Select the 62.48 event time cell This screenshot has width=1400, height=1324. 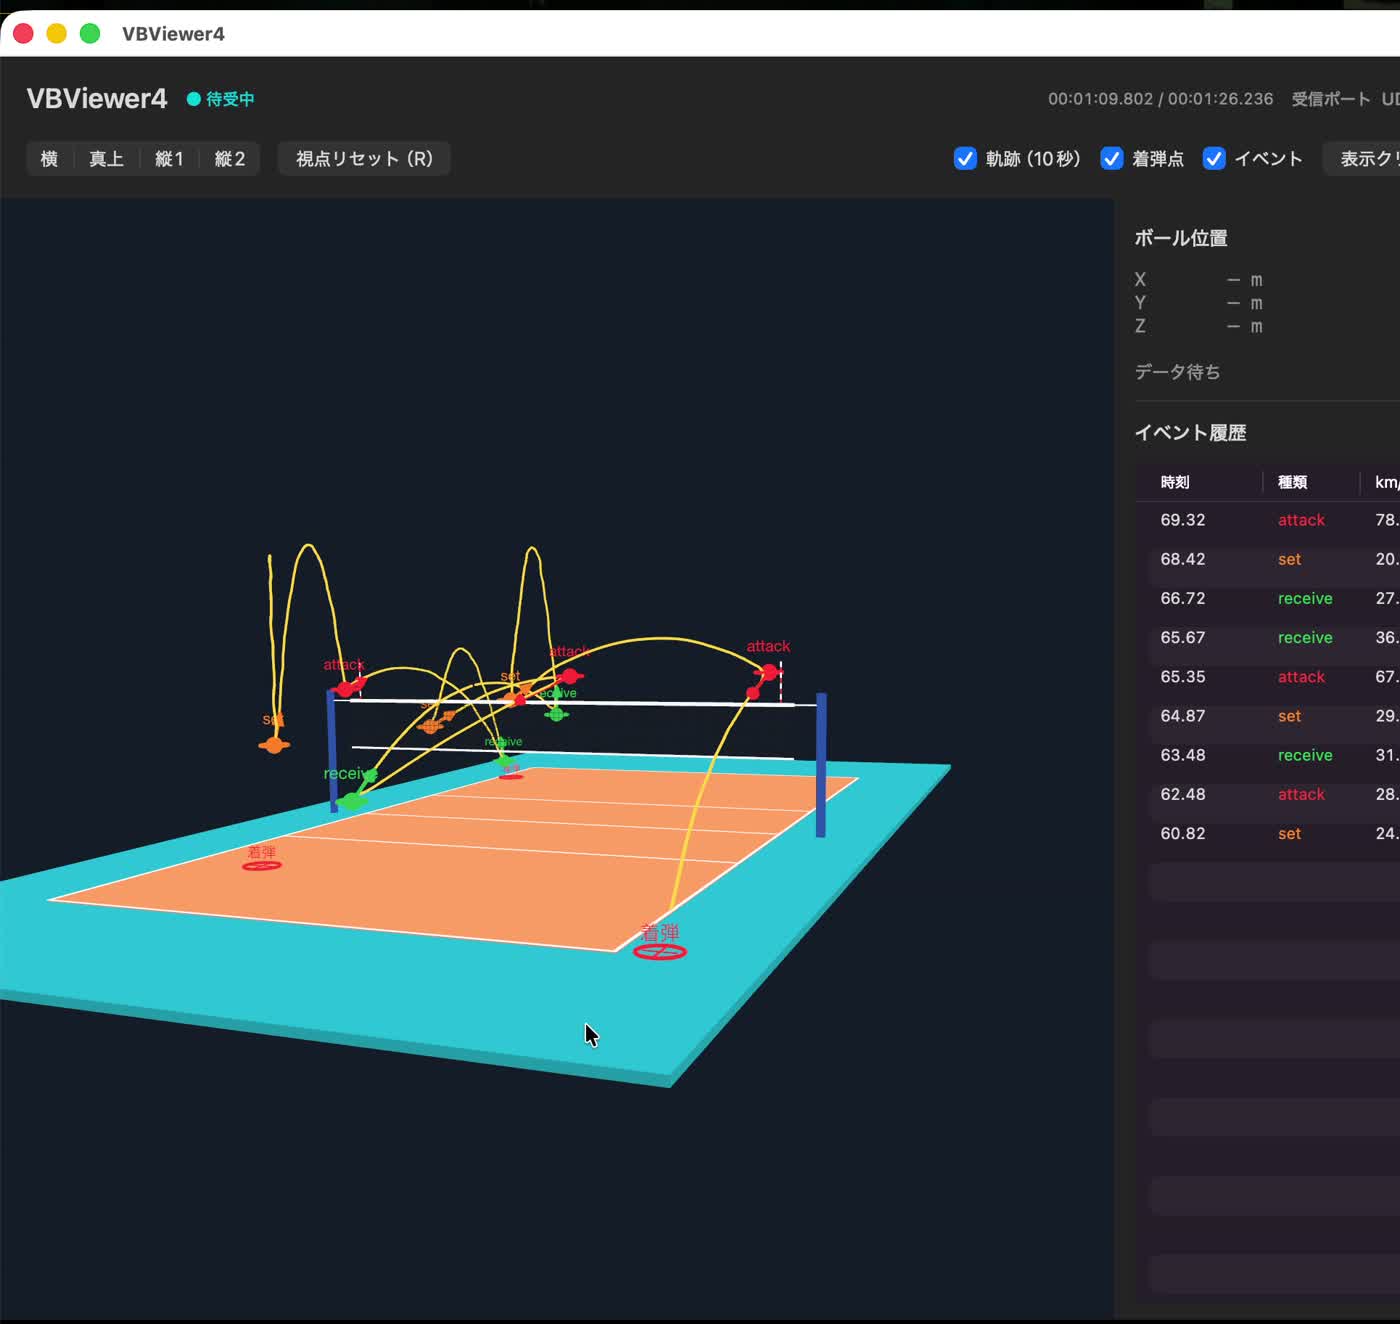(x=1183, y=794)
